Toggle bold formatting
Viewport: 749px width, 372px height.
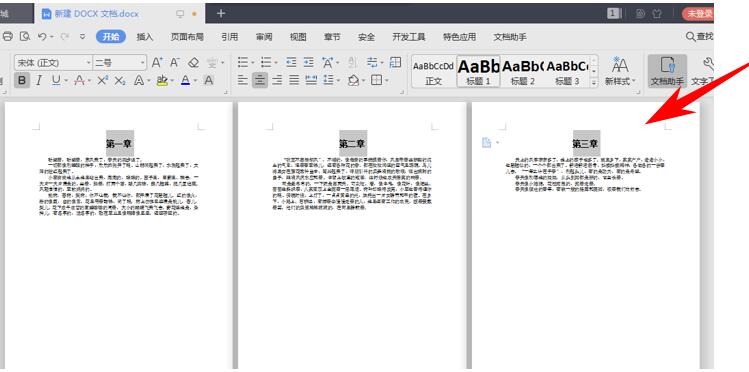click(x=21, y=80)
